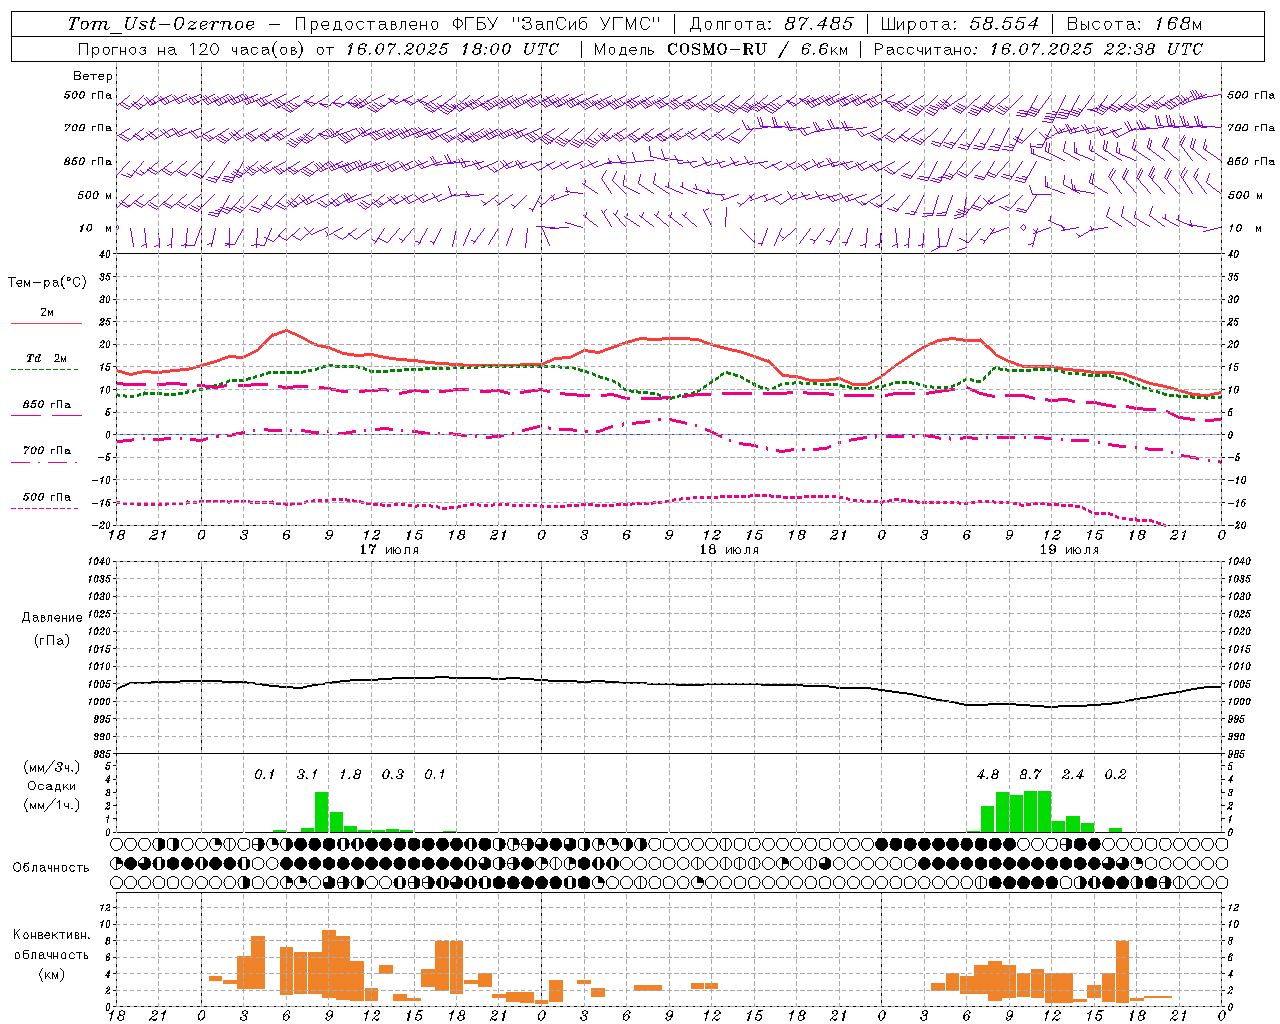Click the red line sample under "2м" legend
This screenshot has width=1280, height=1024.
tap(46, 324)
